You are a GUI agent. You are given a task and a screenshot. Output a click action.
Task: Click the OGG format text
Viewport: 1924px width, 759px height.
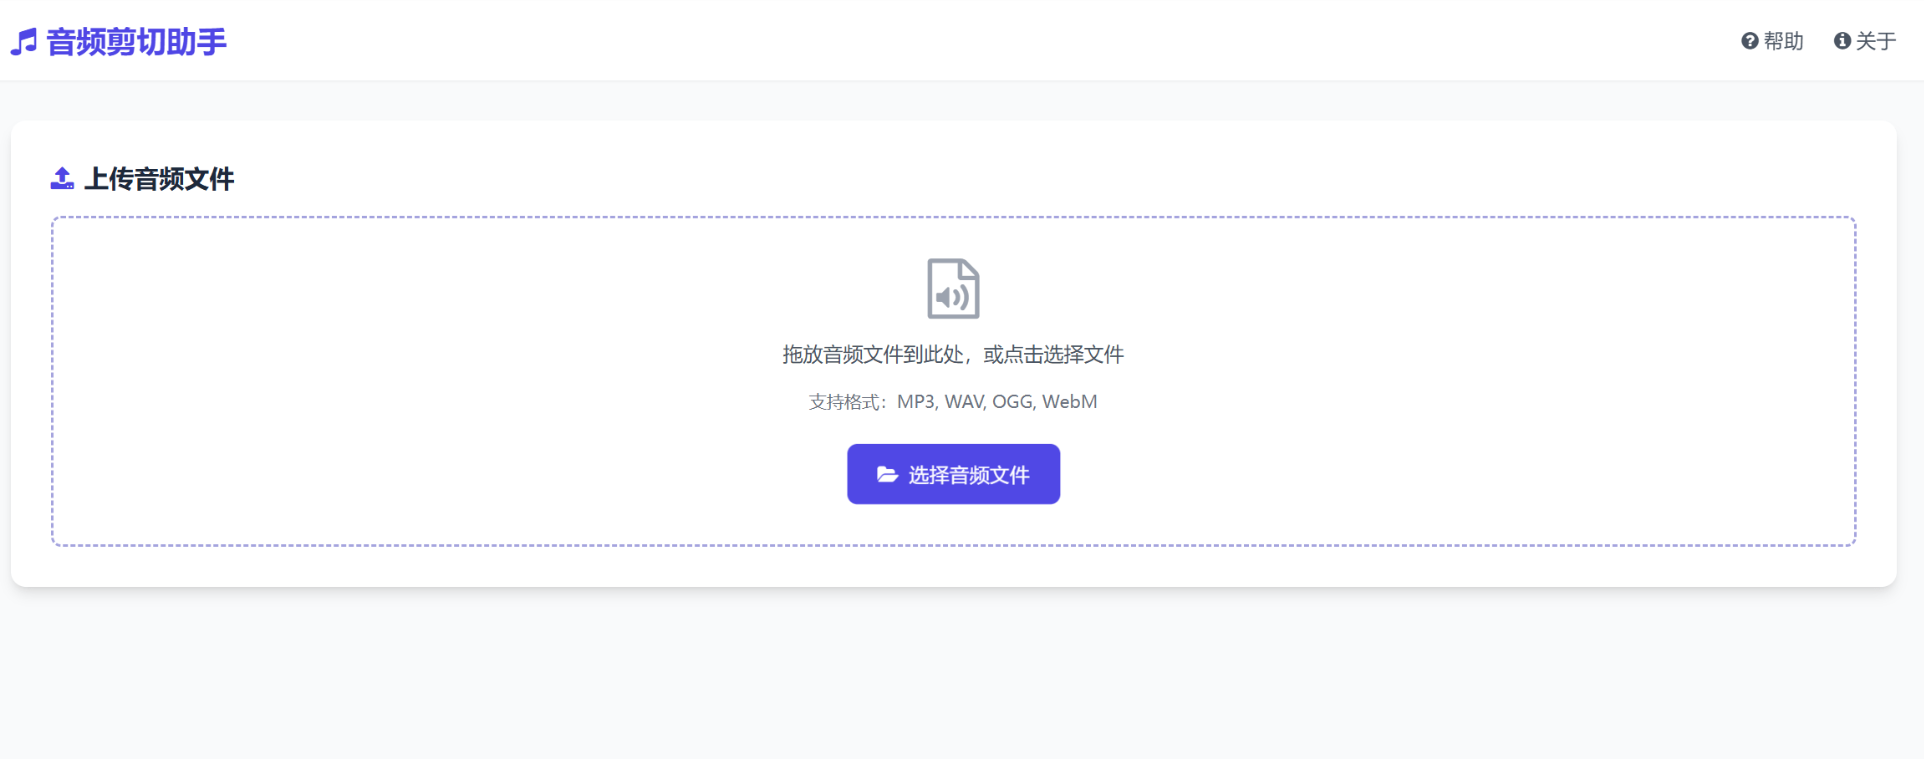(x=1012, y=402)
